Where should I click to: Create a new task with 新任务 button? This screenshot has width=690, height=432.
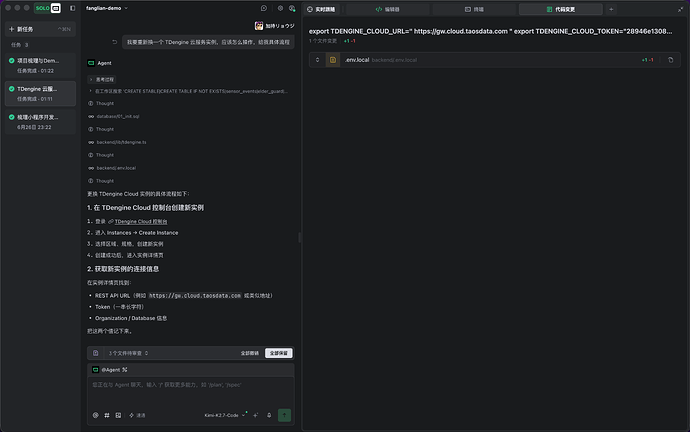pyautogui.click(x=40, y=29)
